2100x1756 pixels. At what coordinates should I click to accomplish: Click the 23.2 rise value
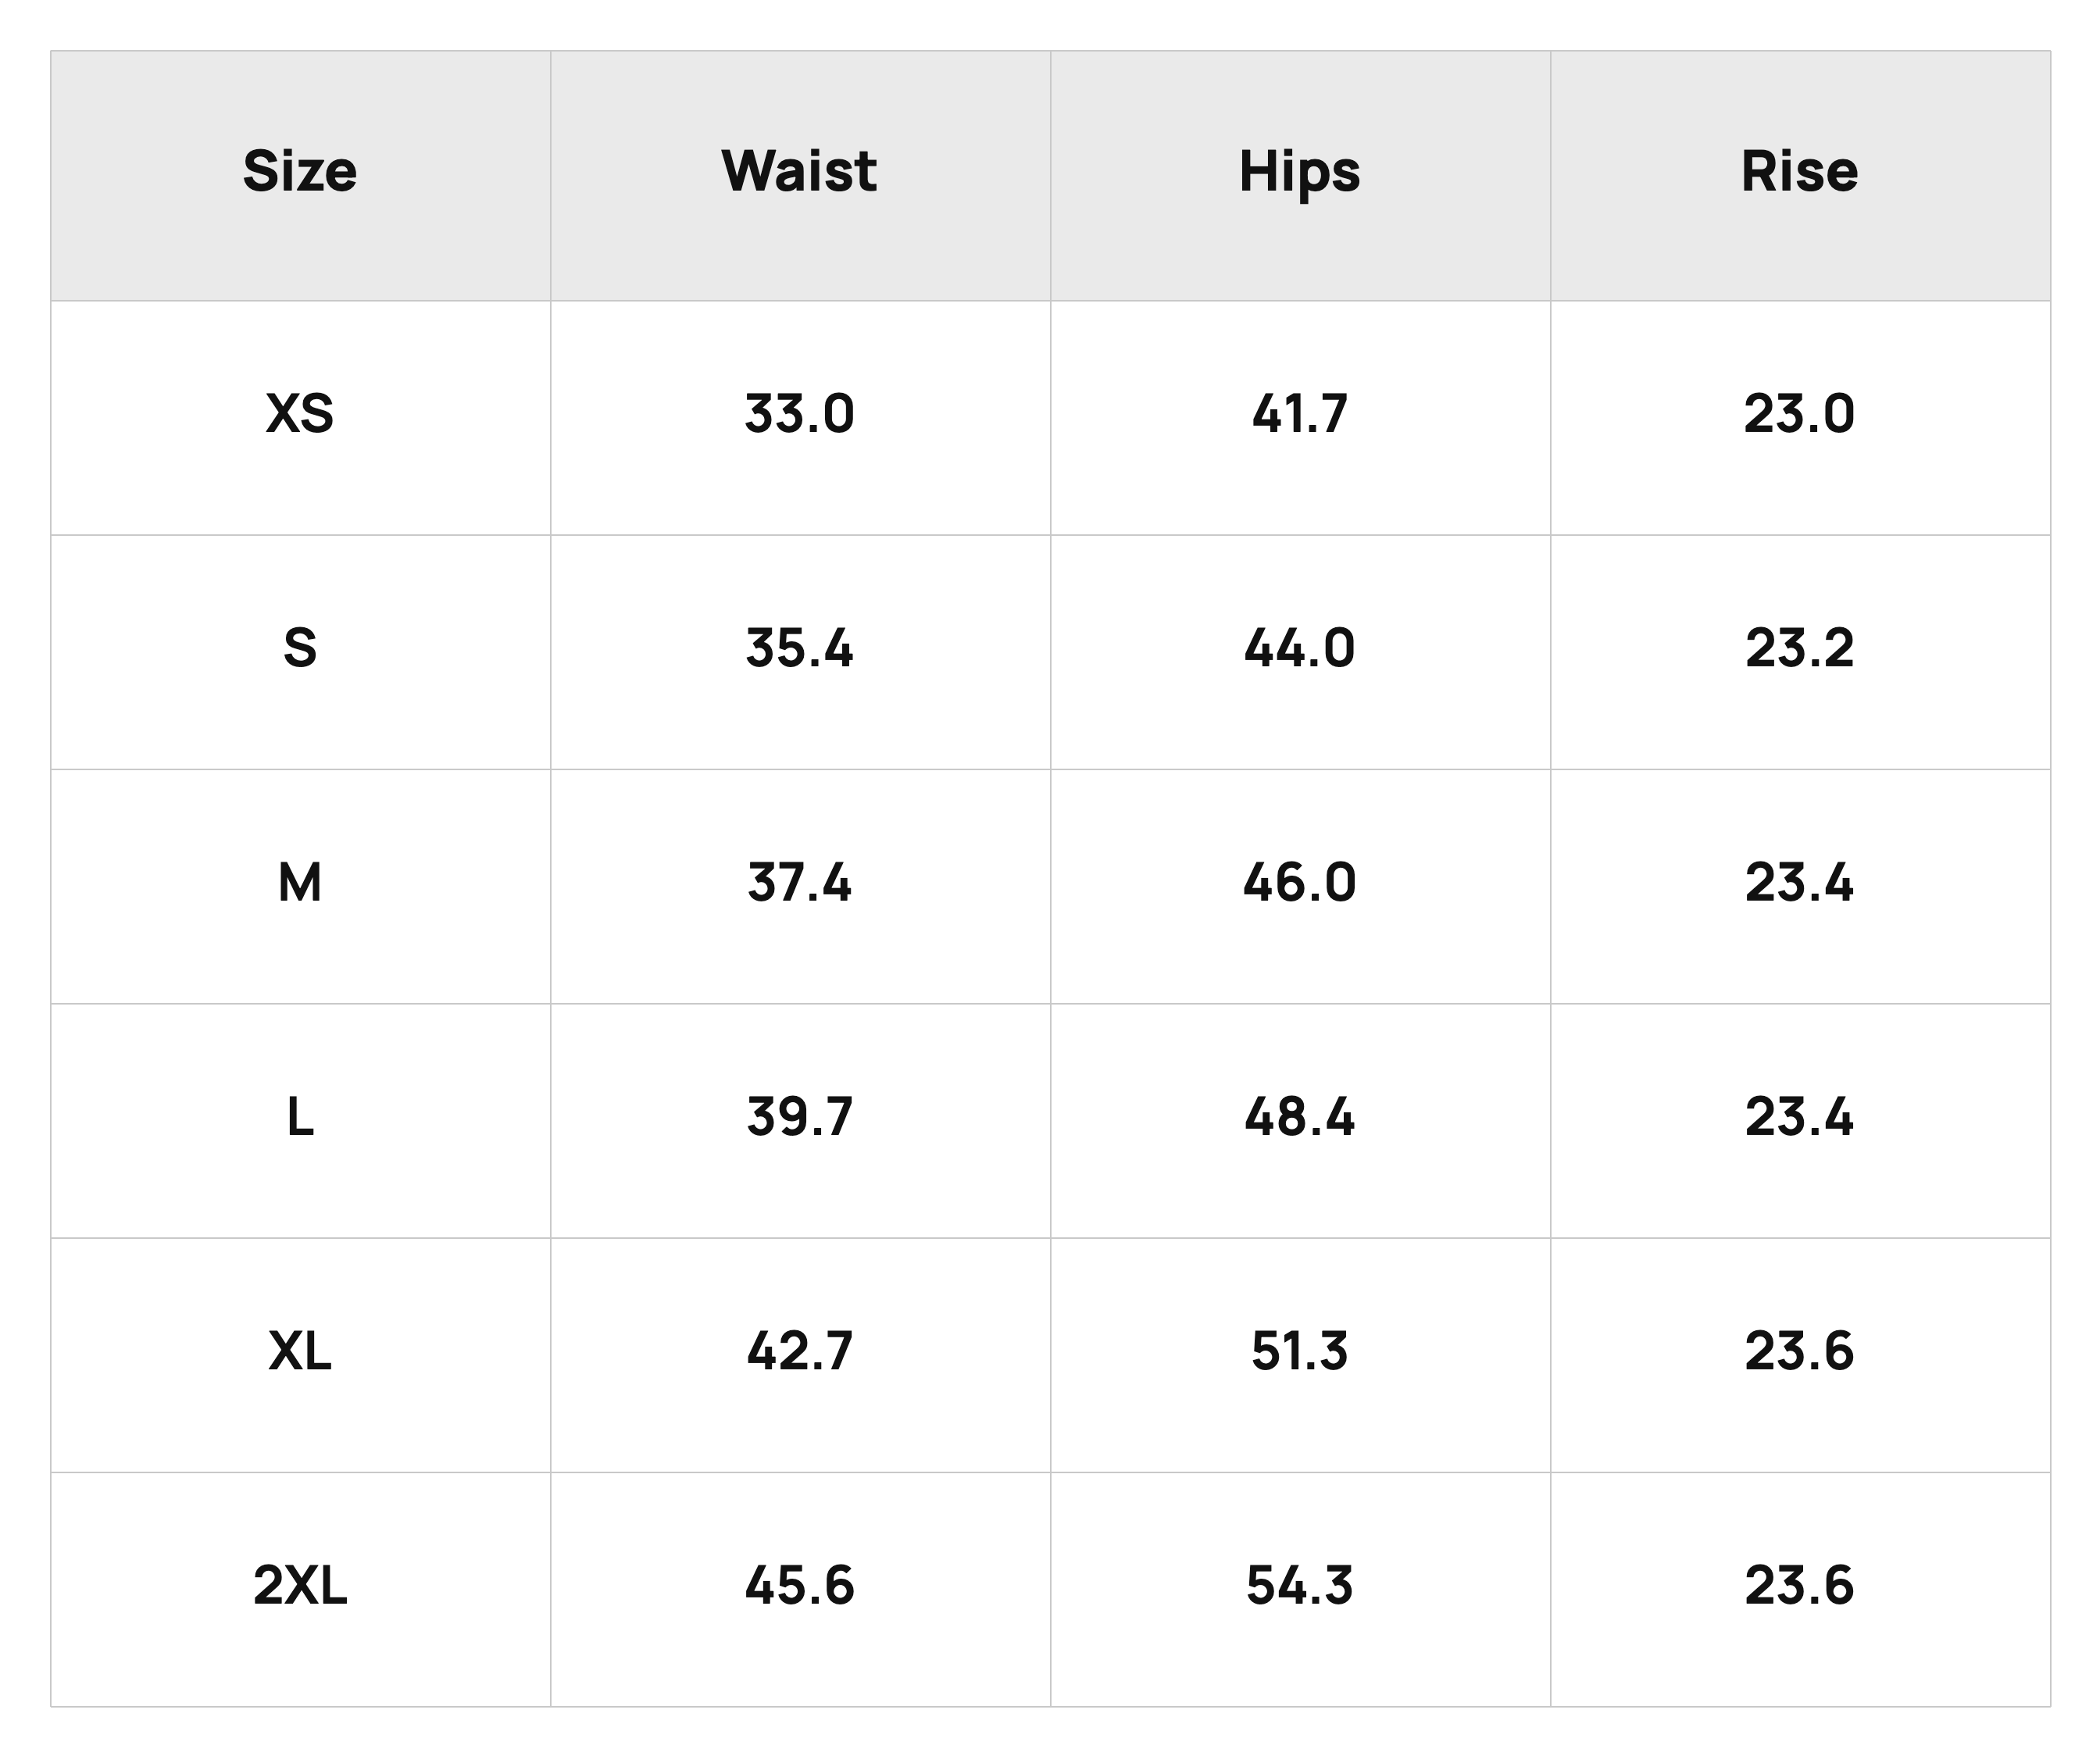pos(1799,647)
